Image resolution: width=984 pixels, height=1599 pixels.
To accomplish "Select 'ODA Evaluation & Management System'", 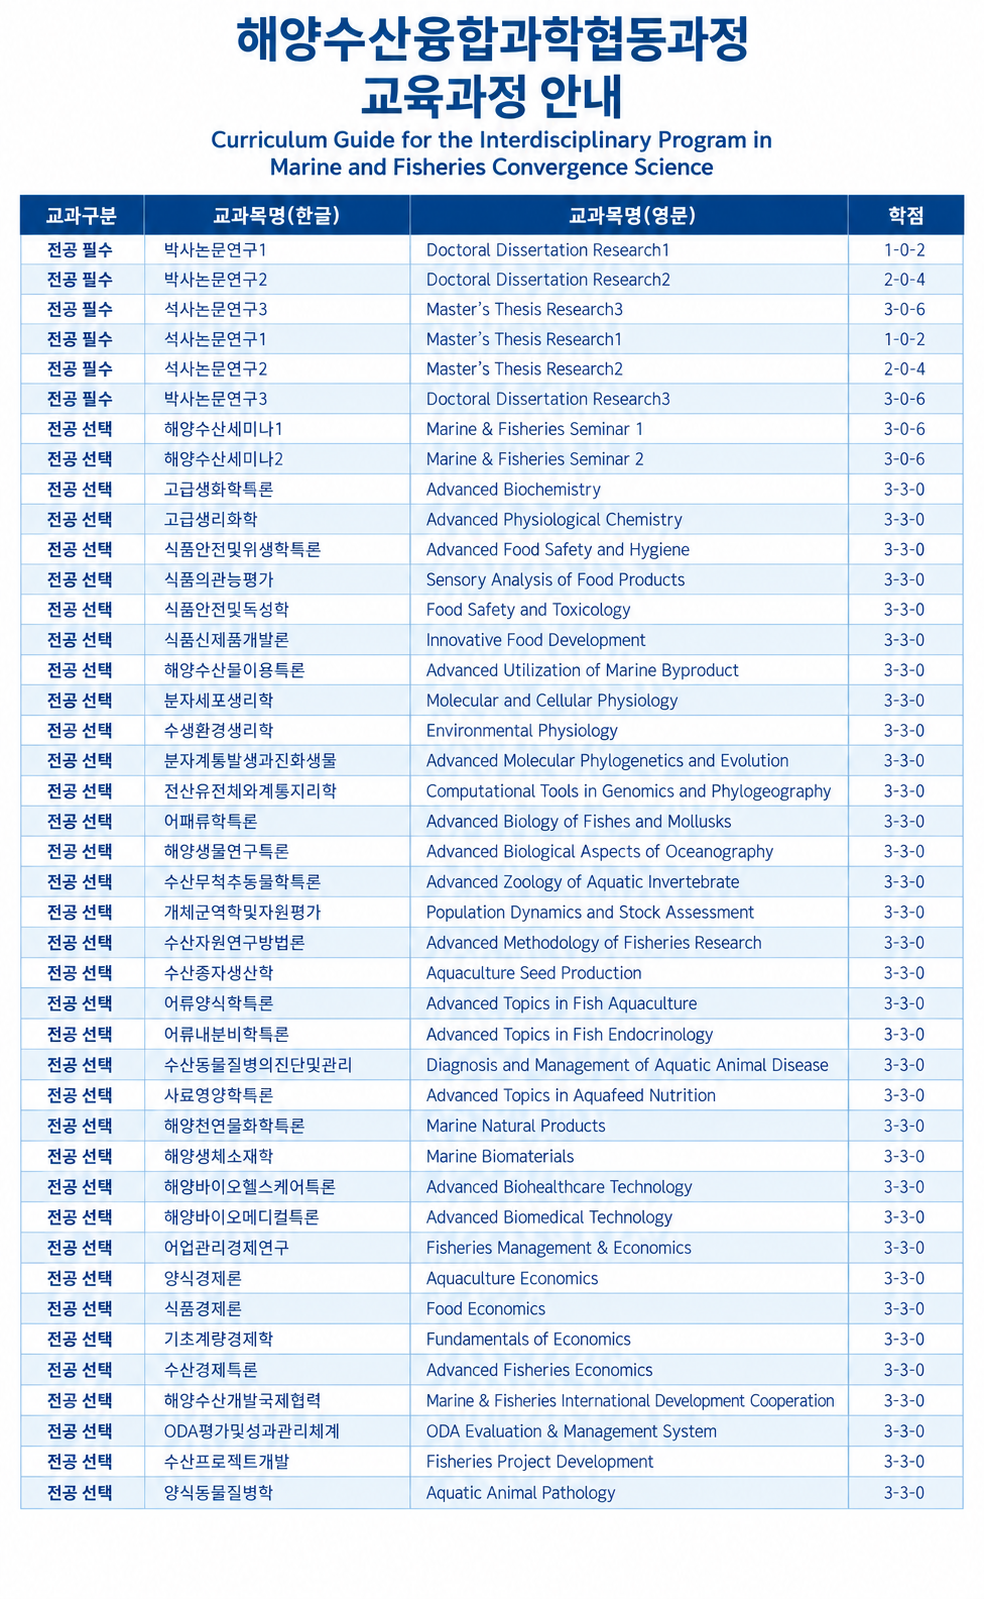I will 571,1431.
